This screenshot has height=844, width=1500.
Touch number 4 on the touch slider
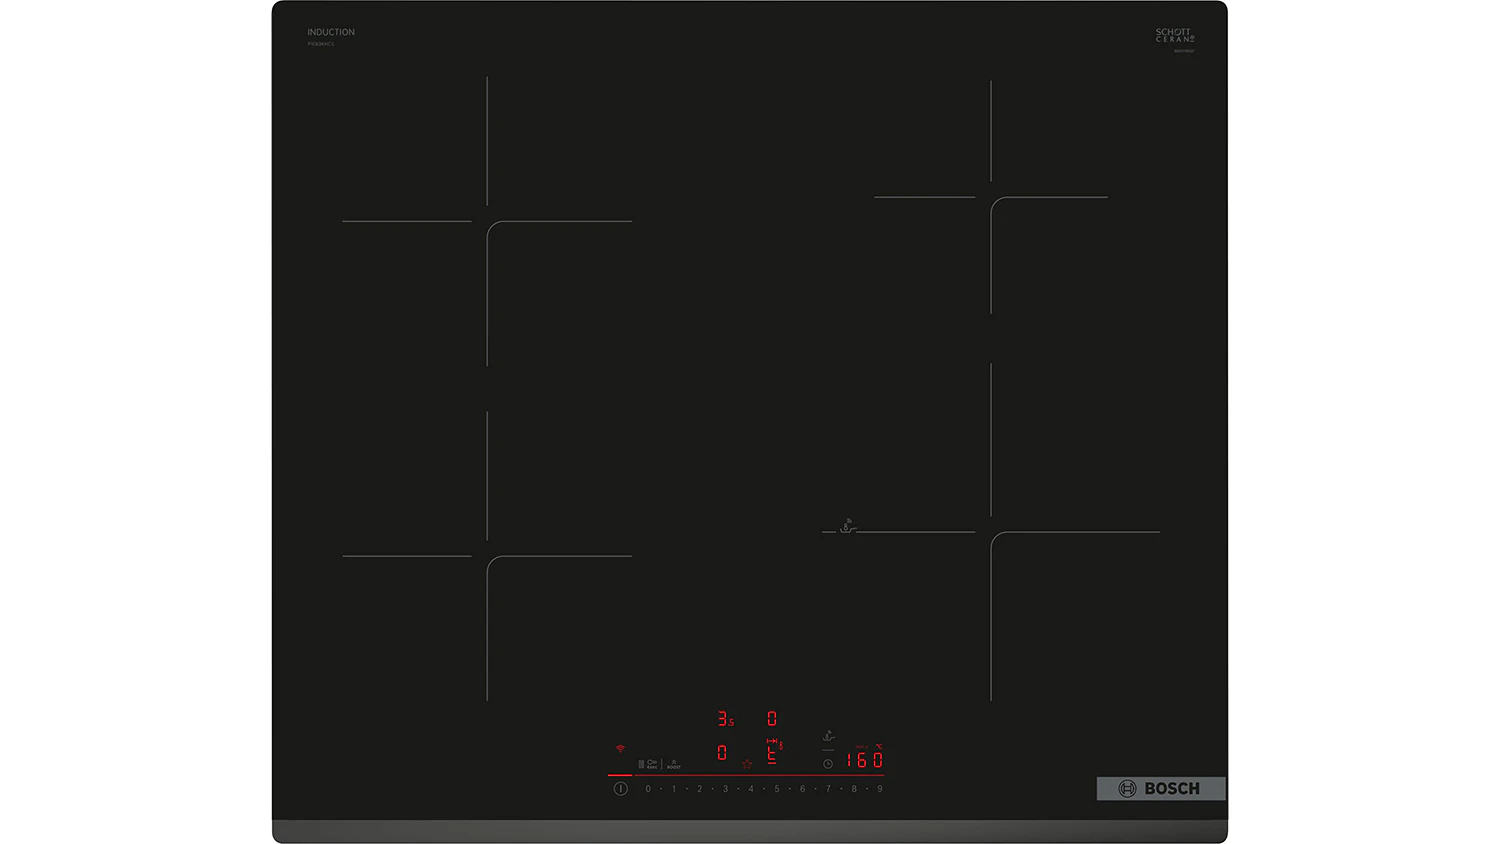(x=751, y=789)
